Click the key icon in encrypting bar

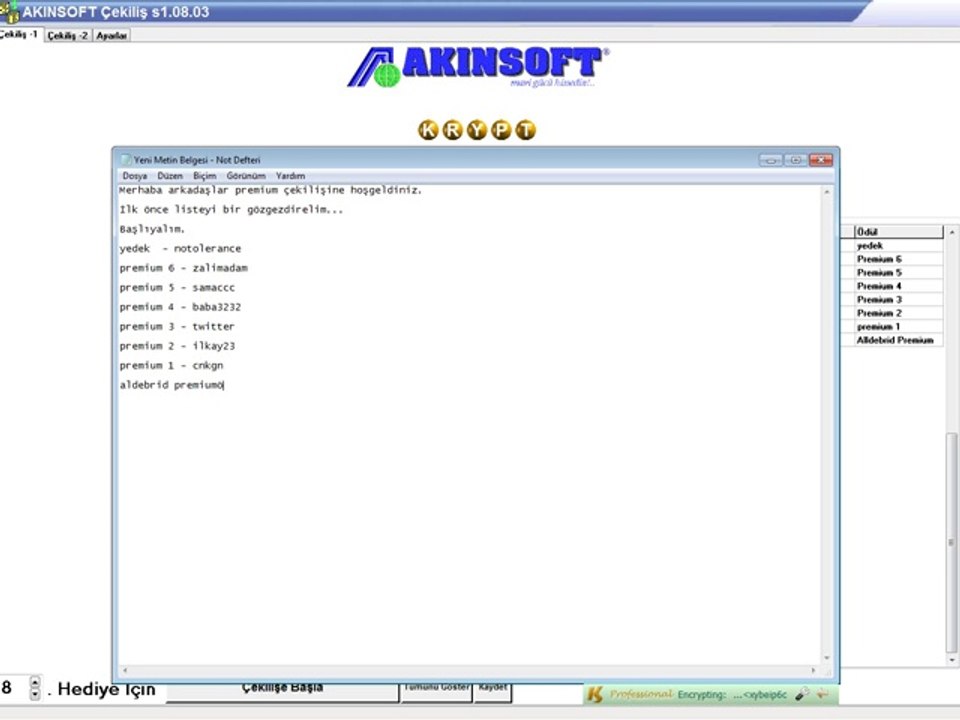(802, 694)
